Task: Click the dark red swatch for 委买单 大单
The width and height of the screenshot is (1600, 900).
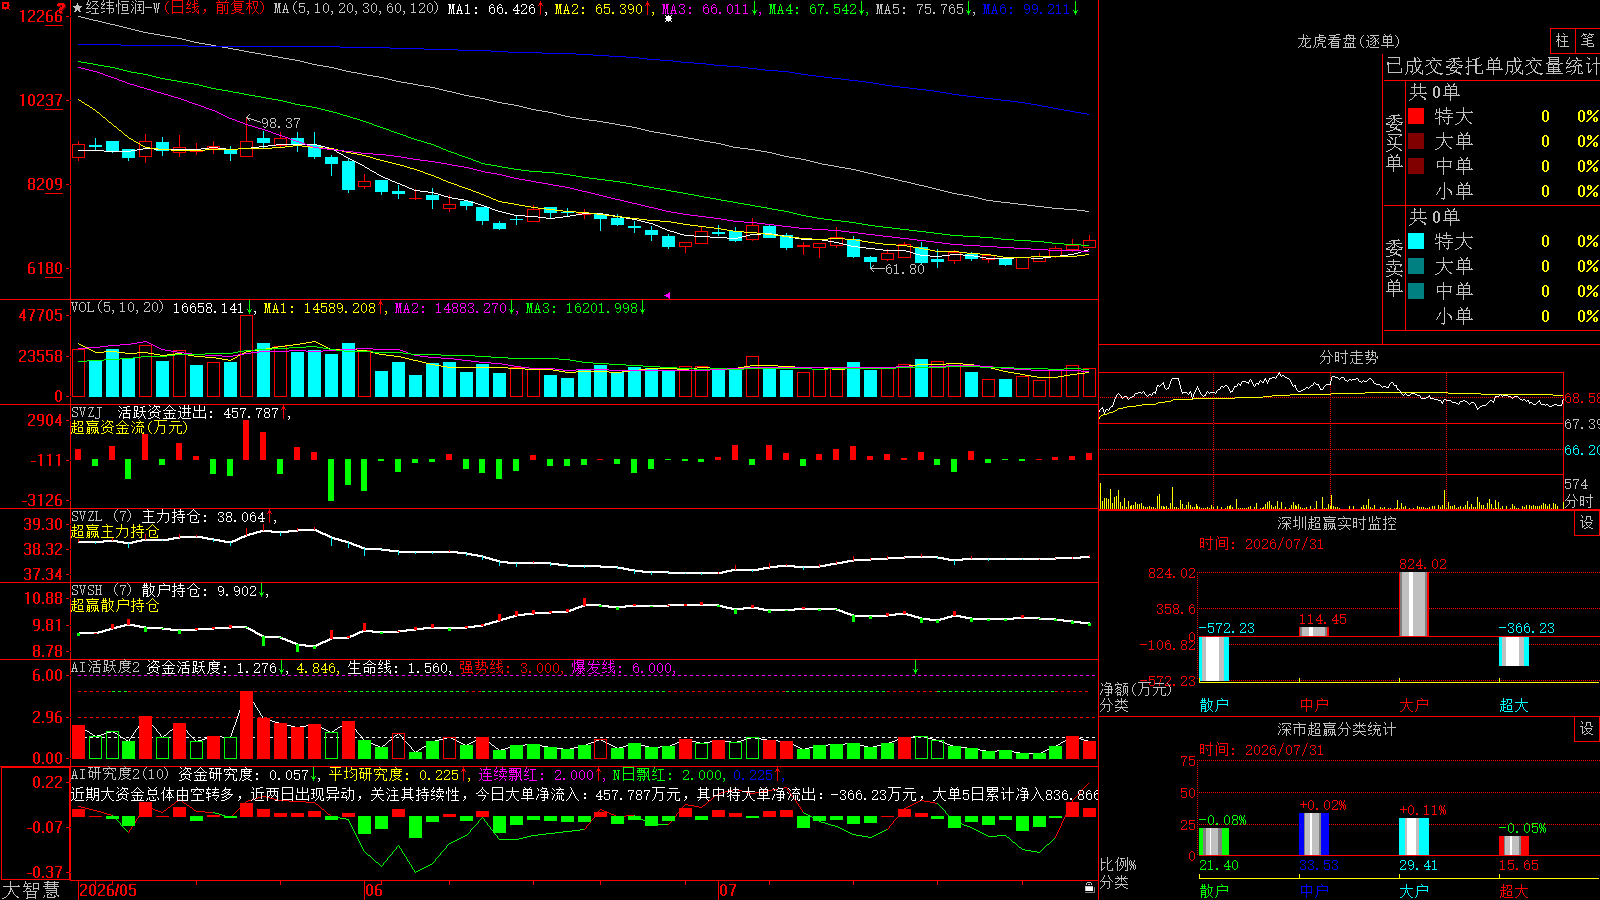Action: coord(1416,141)
